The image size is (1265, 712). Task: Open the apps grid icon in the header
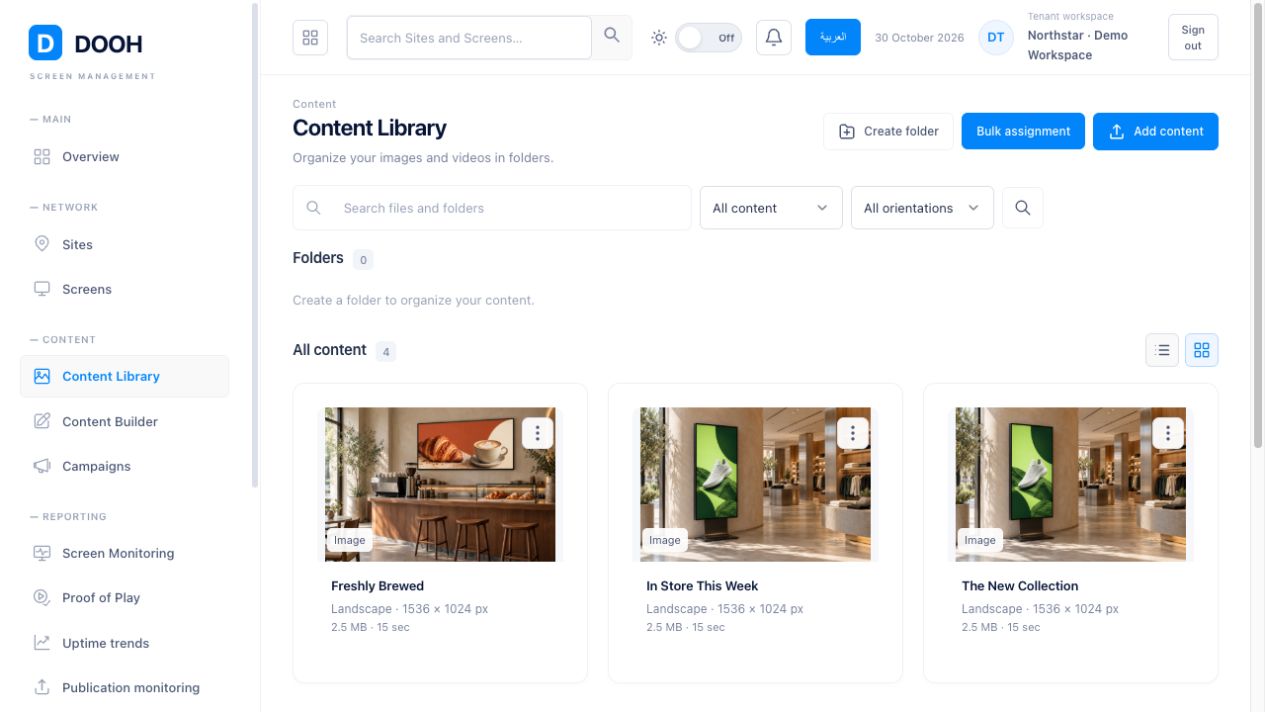[310, 38]
